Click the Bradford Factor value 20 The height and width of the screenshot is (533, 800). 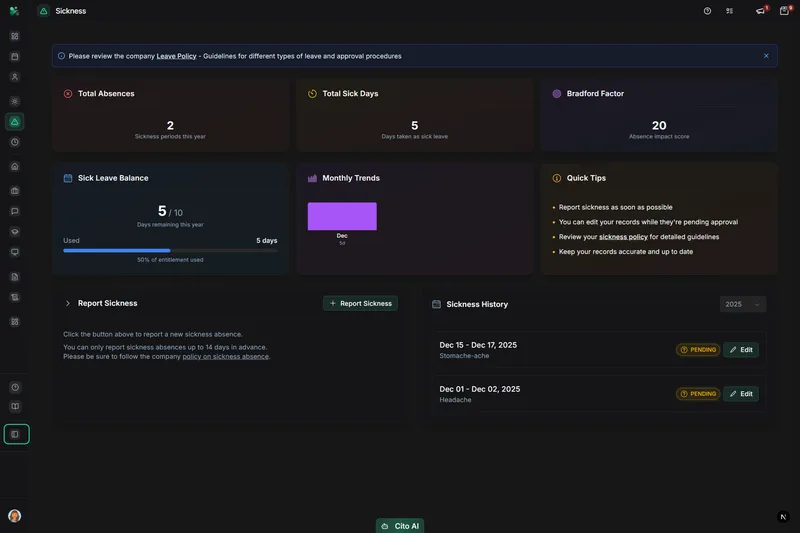(659, 125)
